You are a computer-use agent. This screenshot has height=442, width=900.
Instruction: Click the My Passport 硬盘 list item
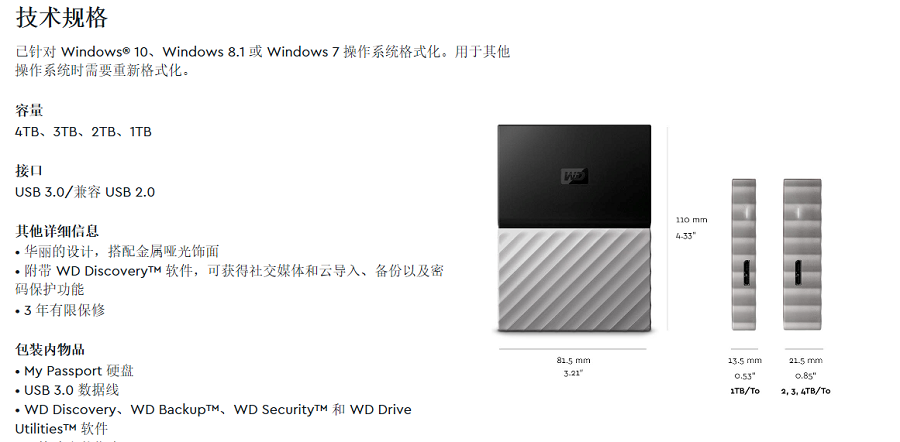pos(75,371)
